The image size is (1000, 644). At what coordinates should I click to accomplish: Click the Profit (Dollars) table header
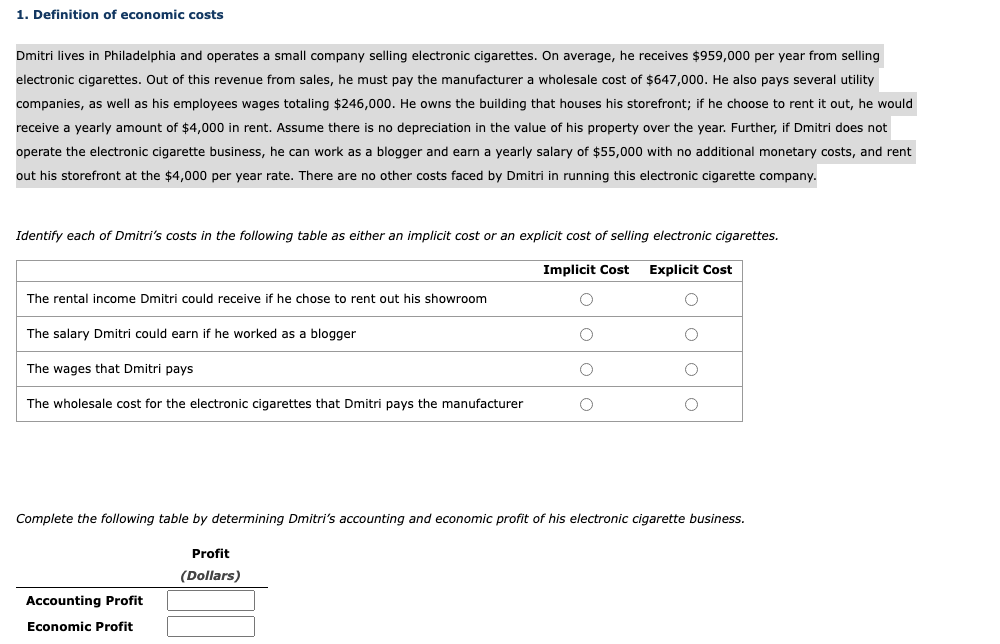210,564
